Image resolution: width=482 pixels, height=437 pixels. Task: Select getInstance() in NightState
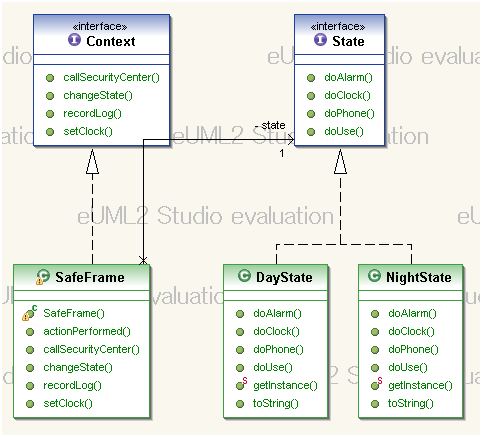[x=420, y=385]
